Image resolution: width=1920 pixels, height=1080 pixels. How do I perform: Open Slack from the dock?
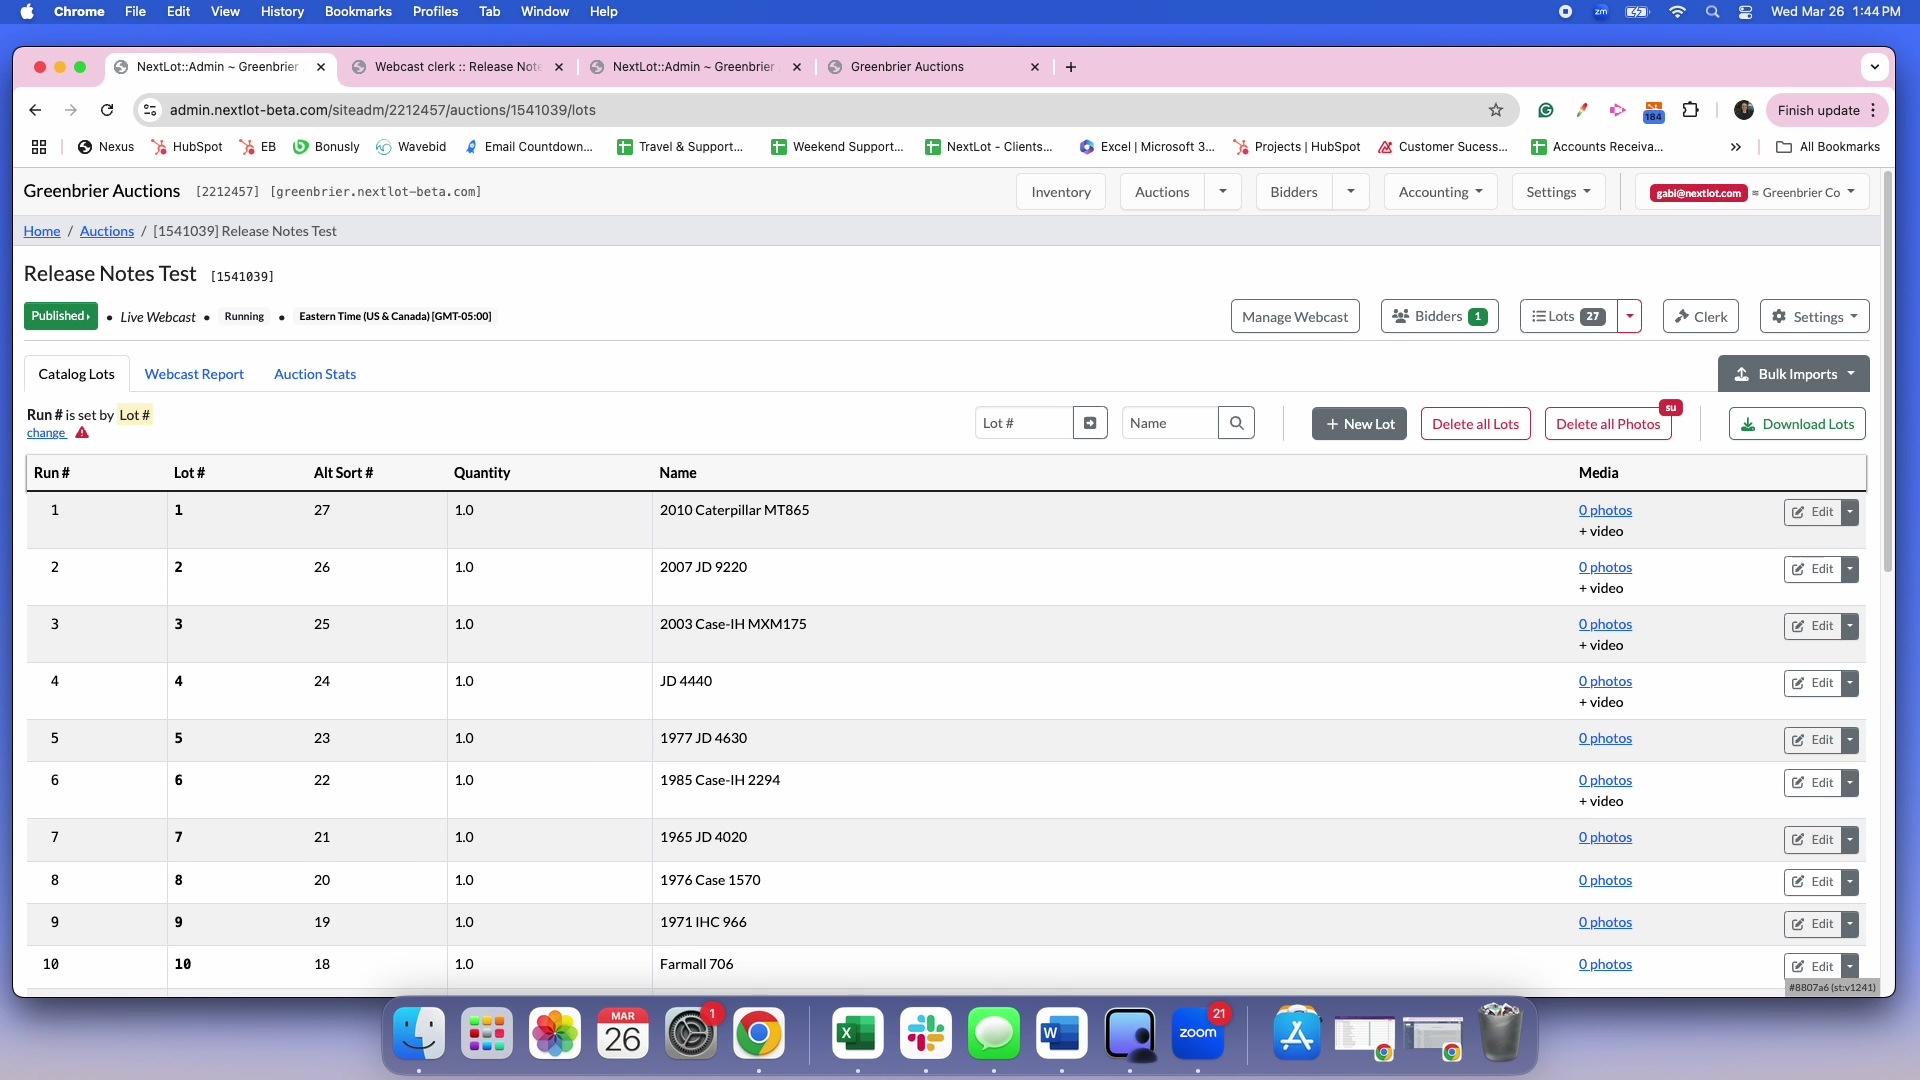(925, 1033)
